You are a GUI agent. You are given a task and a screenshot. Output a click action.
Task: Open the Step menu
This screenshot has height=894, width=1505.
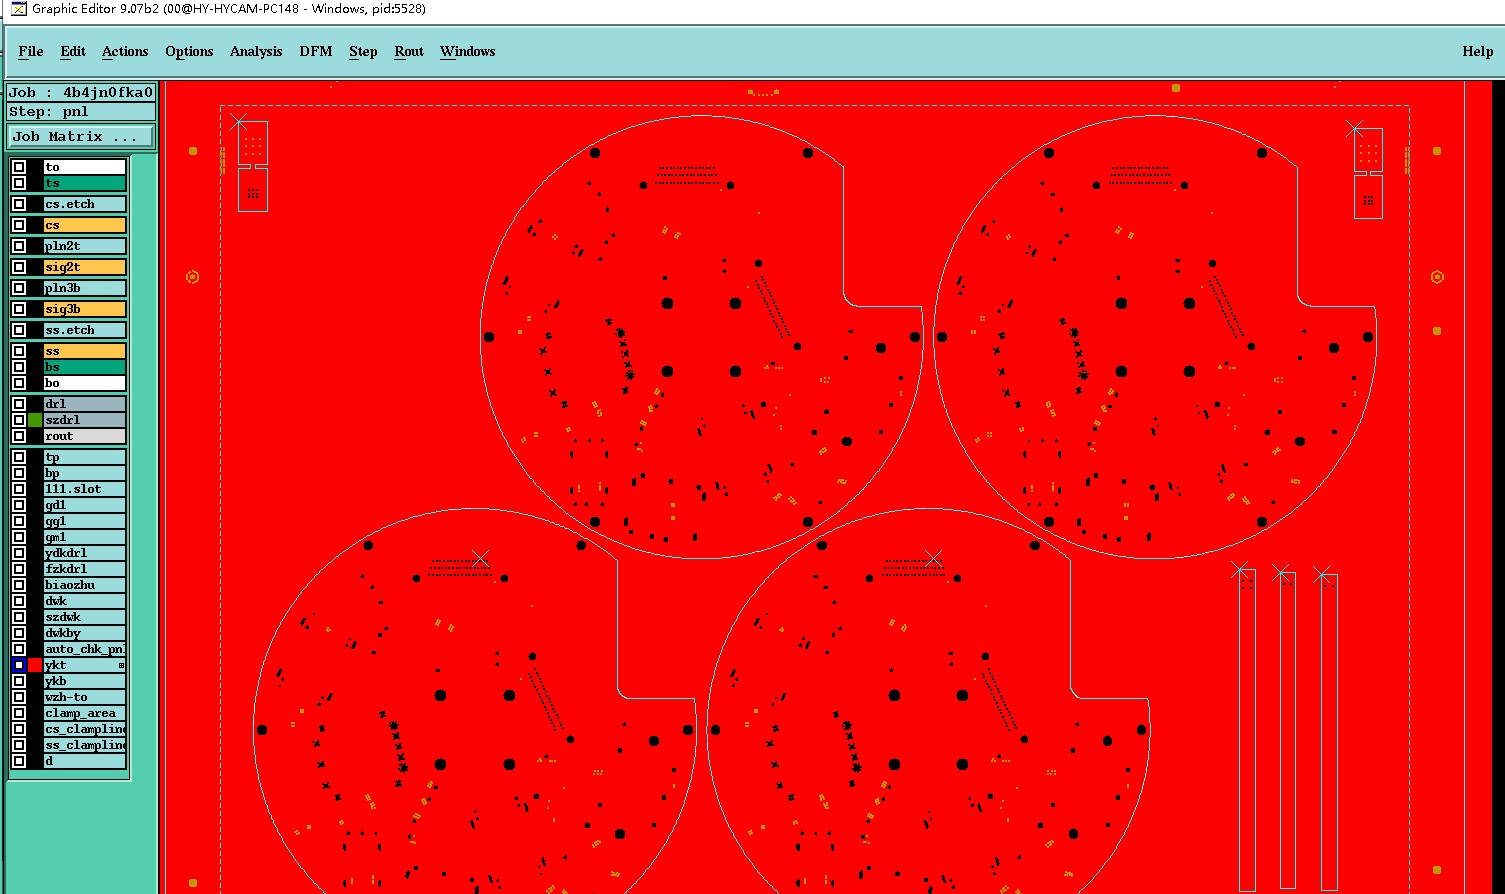[x=363, y=51]
